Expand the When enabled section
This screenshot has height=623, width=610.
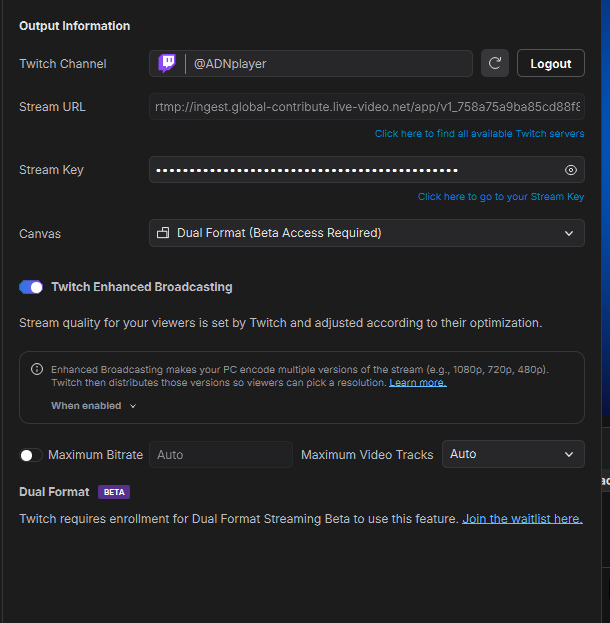pyautogui.click(x=93, y=406)
